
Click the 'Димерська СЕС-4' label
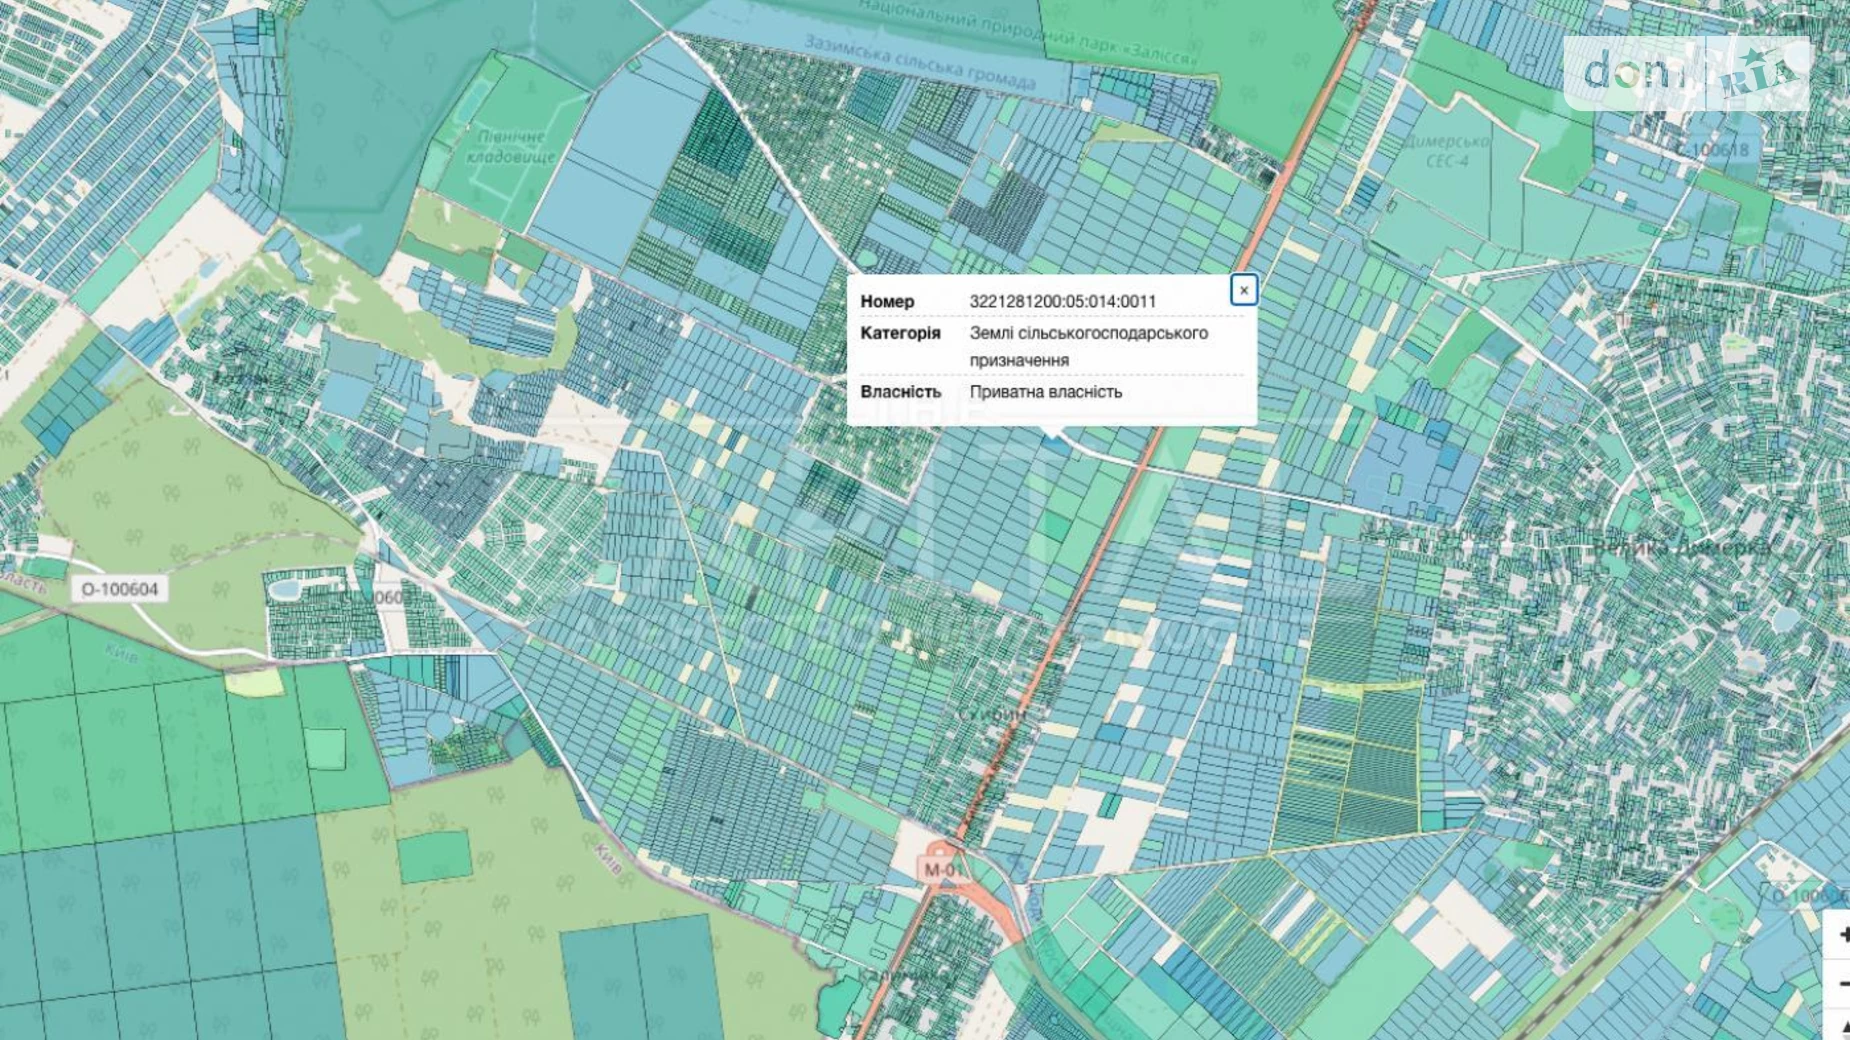coord(1448,151)
